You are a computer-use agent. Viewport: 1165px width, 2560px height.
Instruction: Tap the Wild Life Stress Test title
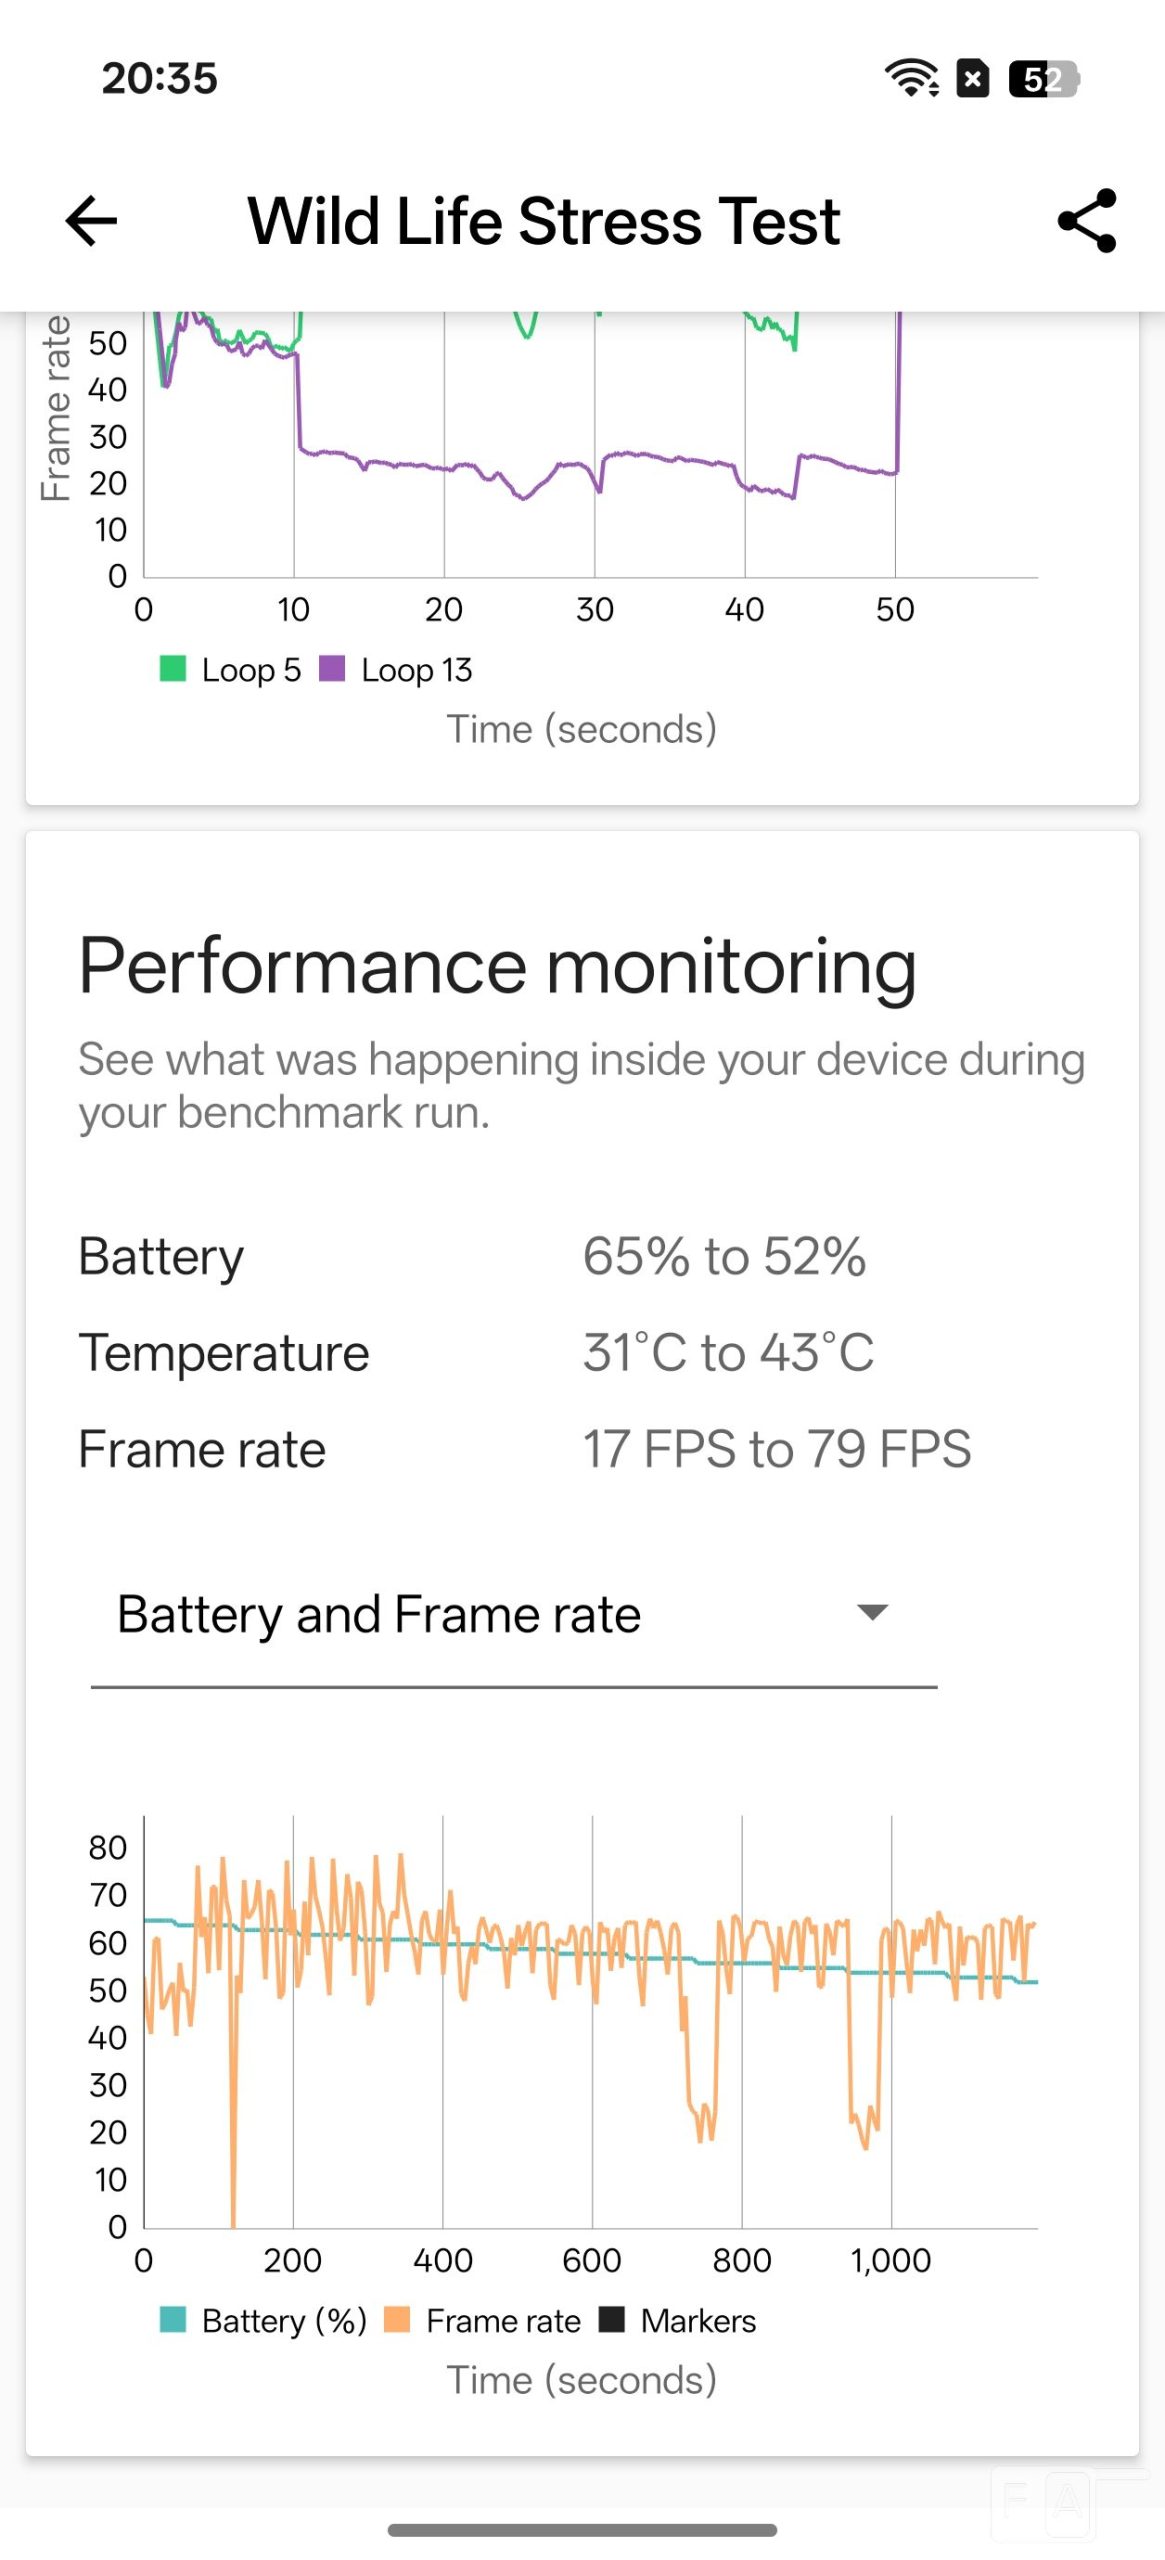coord(544,221)
